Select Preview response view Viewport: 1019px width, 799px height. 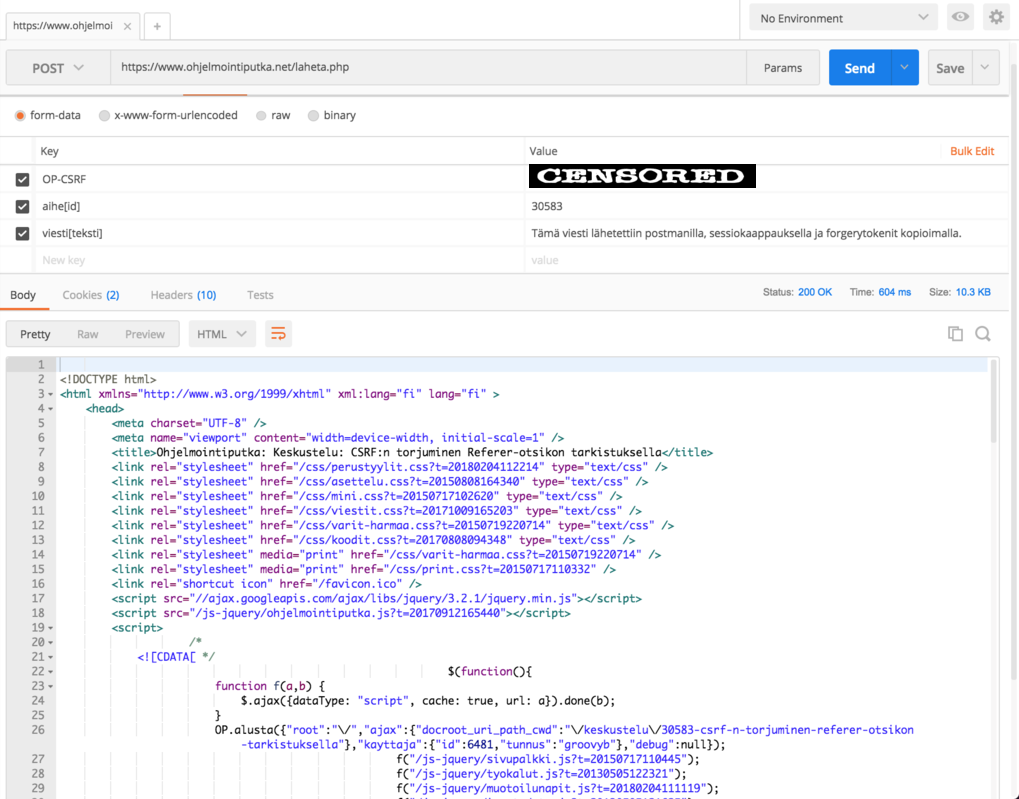[x=145, y=334]
